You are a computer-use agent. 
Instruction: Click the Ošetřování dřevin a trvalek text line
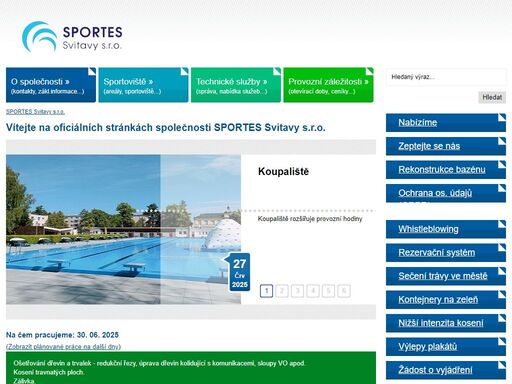coord(159,363)
